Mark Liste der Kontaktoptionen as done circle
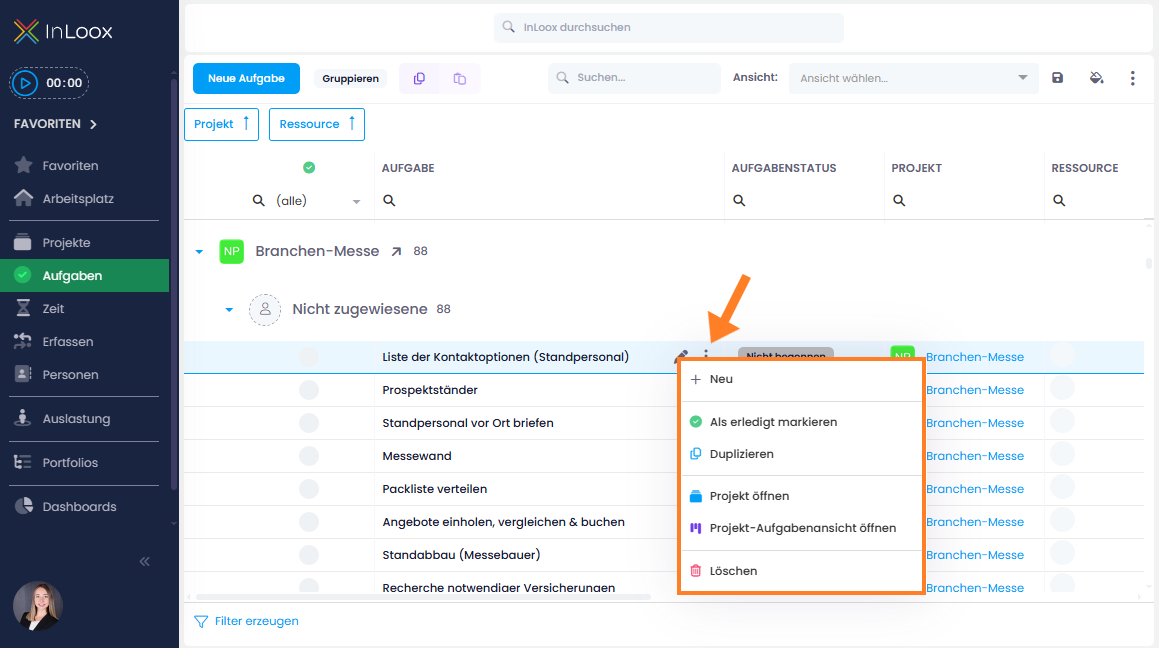This screenshot has width=1159, height=648. pyautogui.click(x=309, y=357)
